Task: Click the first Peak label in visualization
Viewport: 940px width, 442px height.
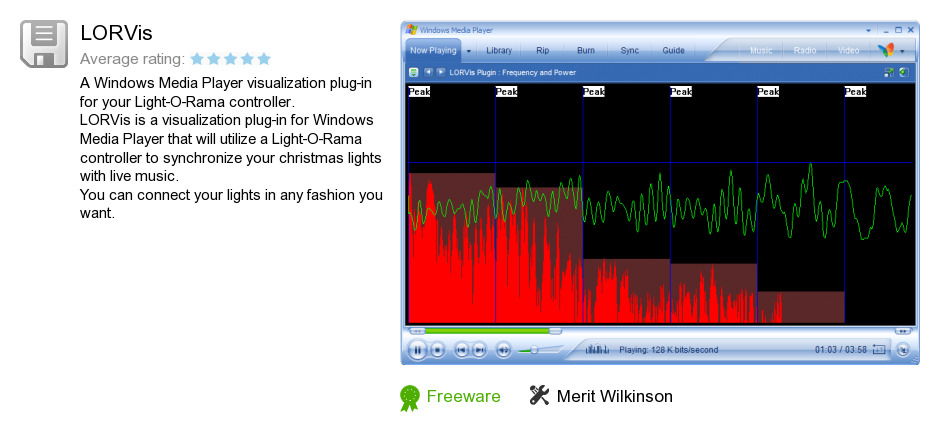Action: click(419, 92)
